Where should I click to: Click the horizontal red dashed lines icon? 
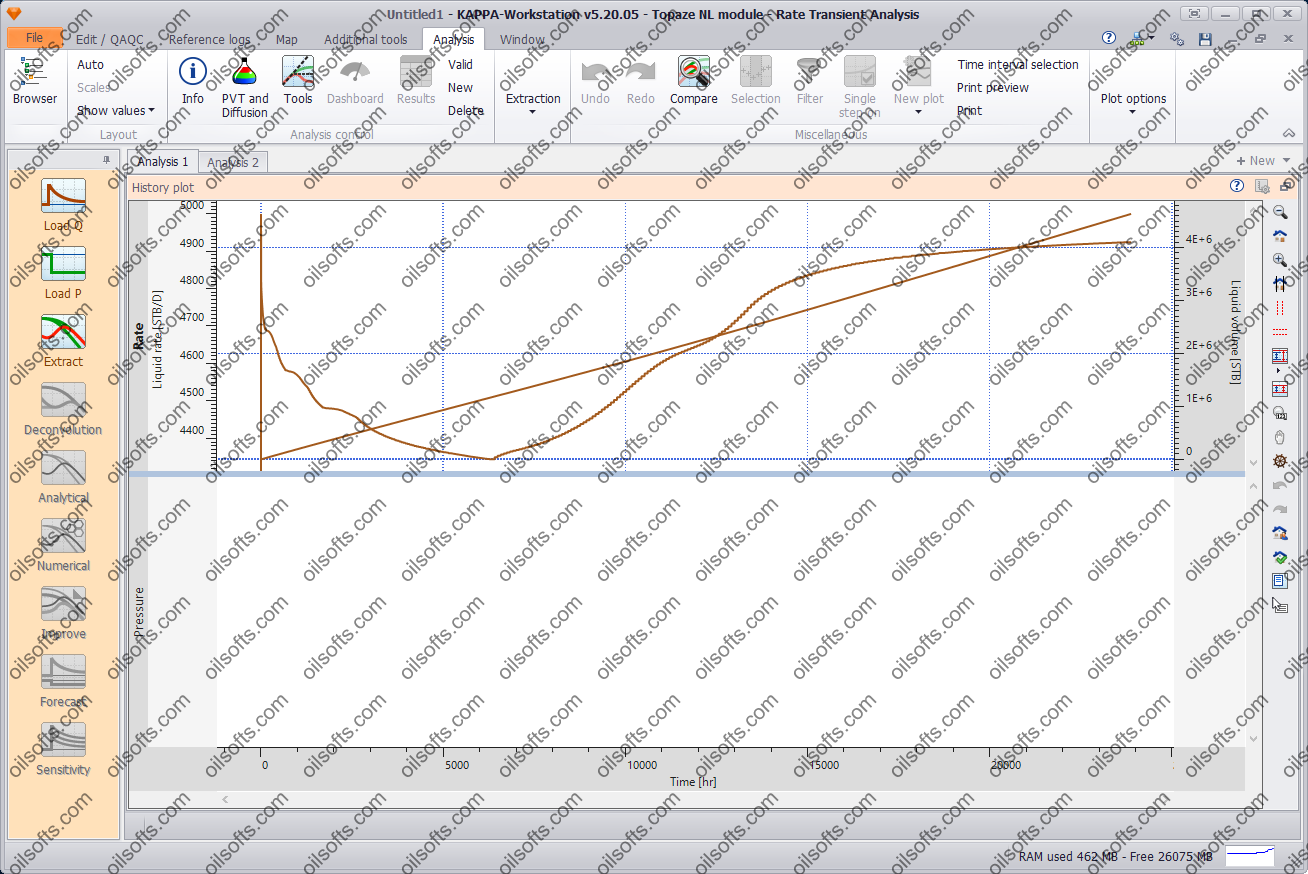(x=1280, y=332)
